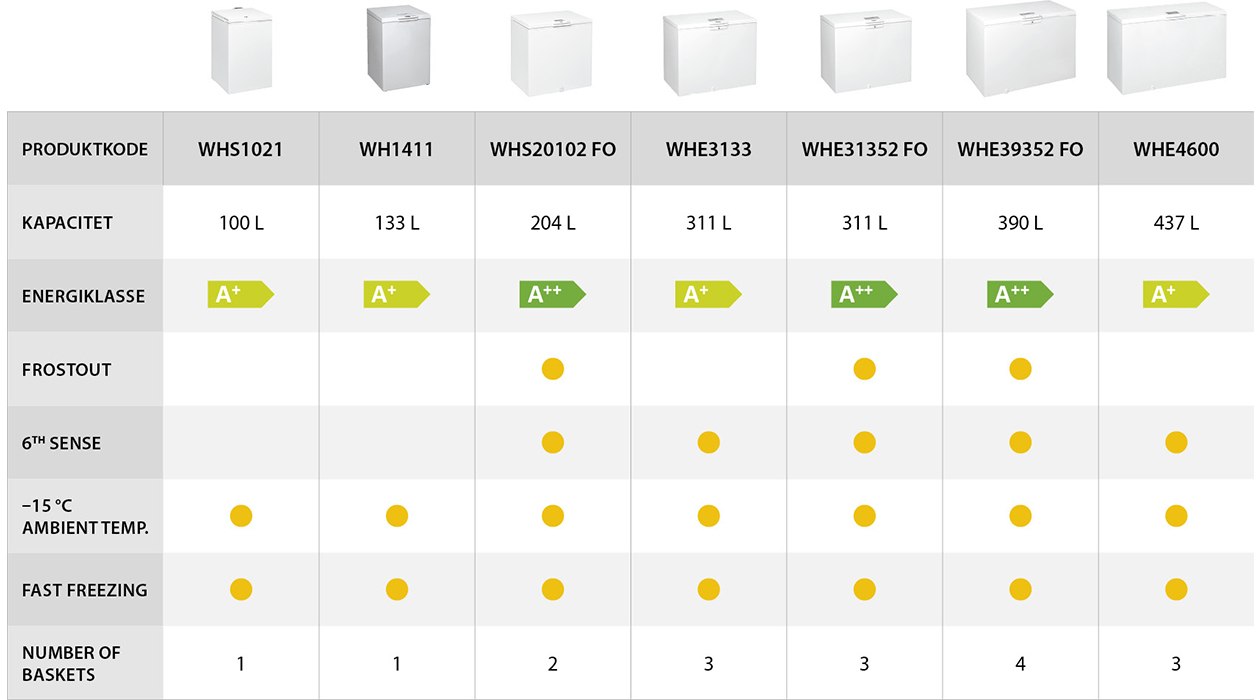Viewport: 1260px width, 700px height.
Task: Select the WHE4600 product code header
Action: point(1176,150)
